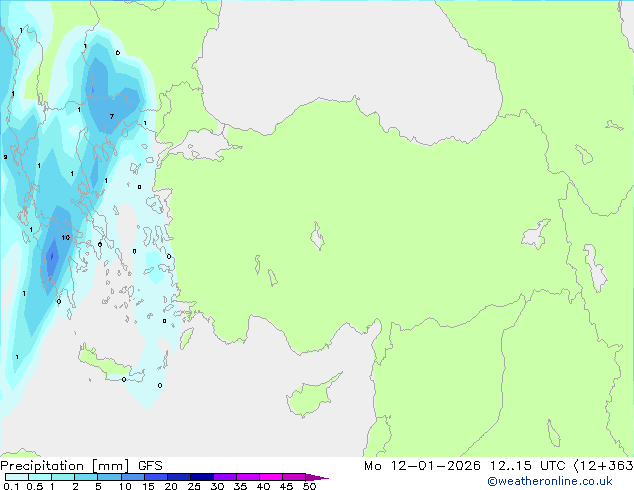Click the 2–5 mm legend color swatch
634x490 pixels.
coord(86,477)
